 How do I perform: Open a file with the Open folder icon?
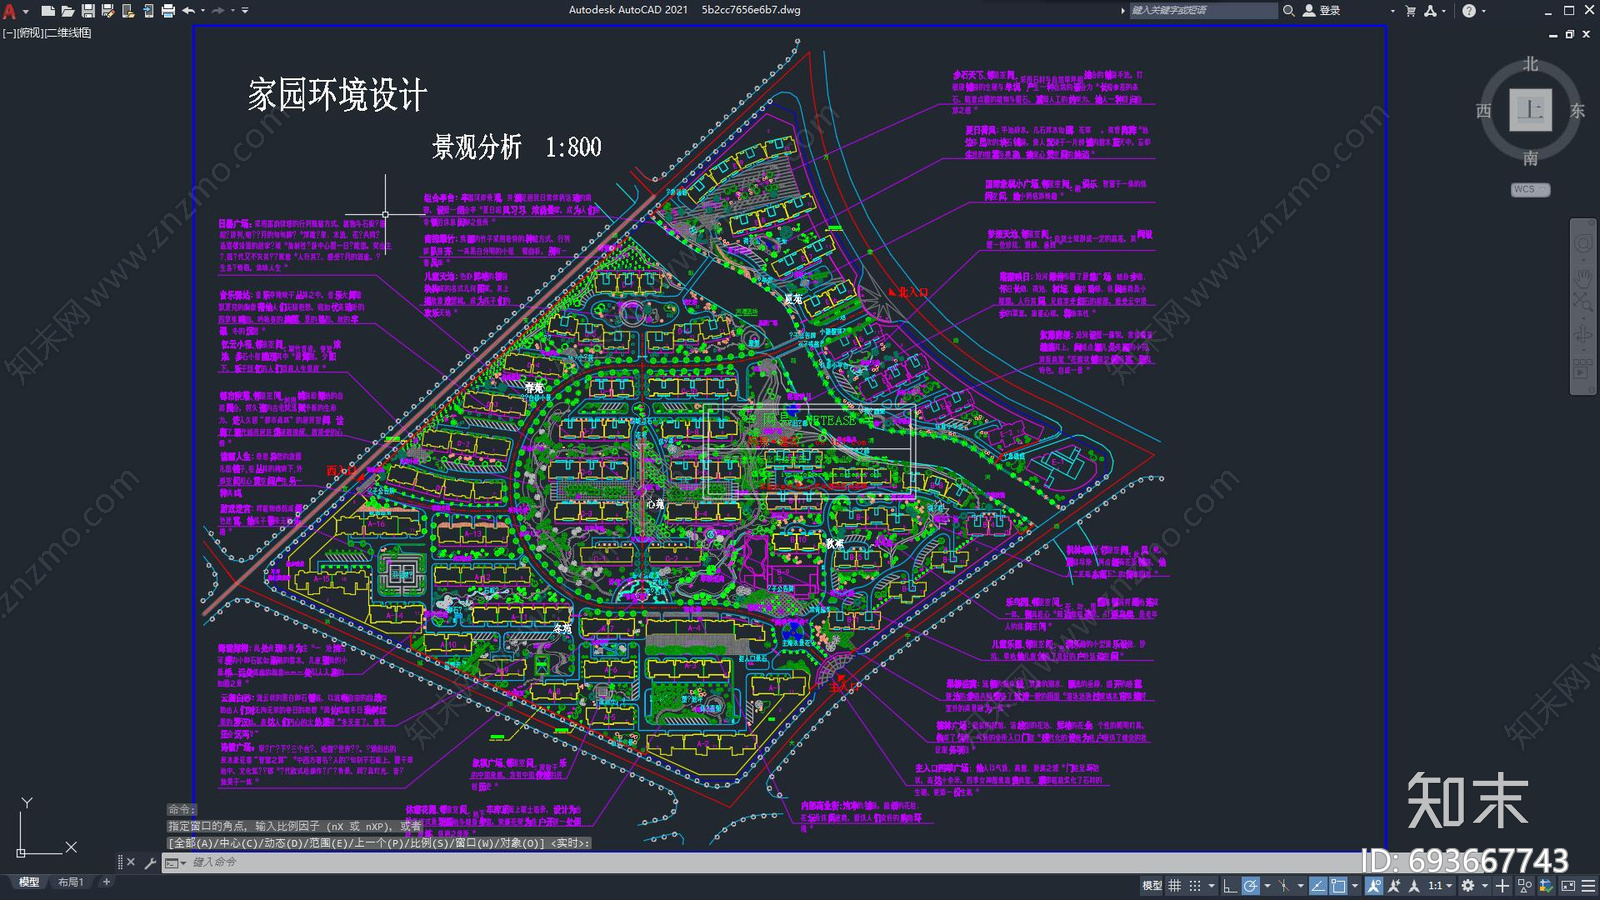pos(68,9)
